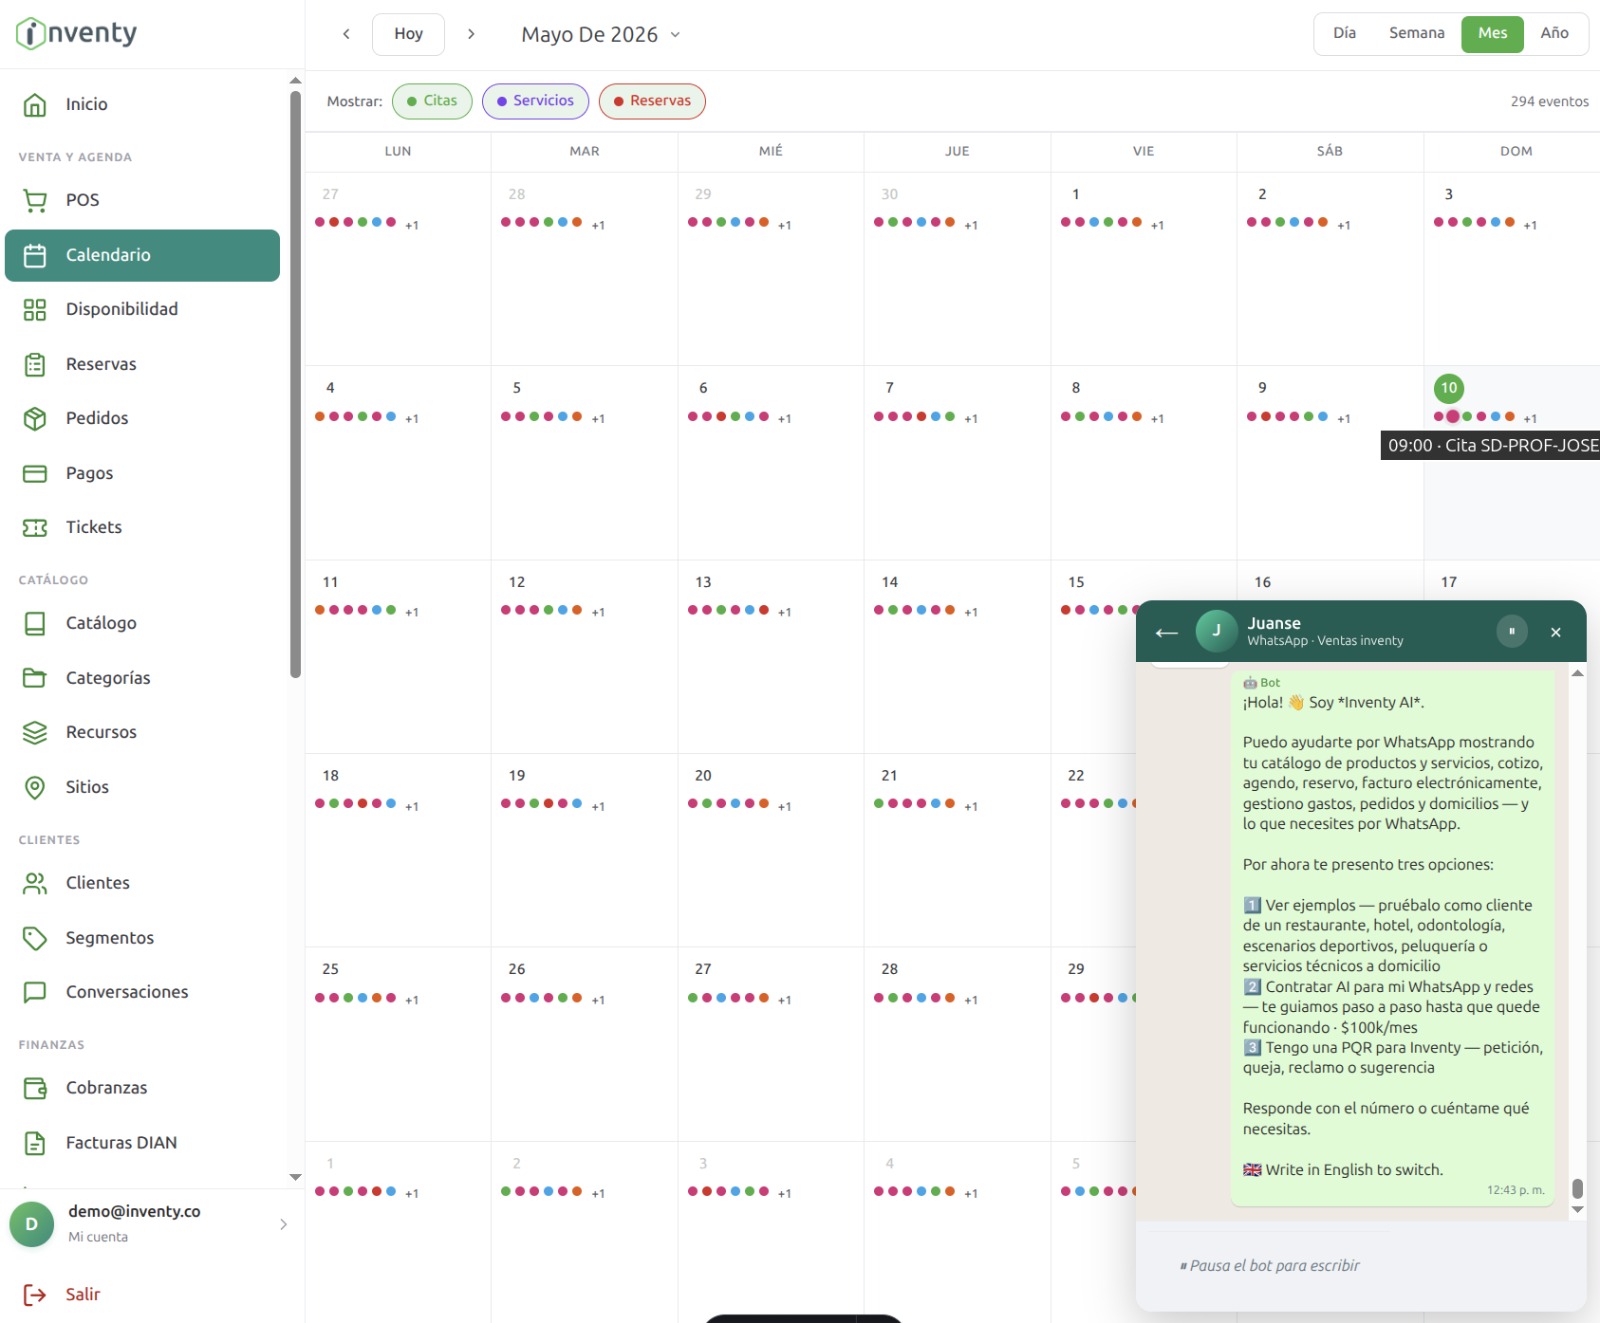Close the Juanse chat panel
Image resolution: width=1600 pixels, height=1323 pixels.
point(1556,632)
